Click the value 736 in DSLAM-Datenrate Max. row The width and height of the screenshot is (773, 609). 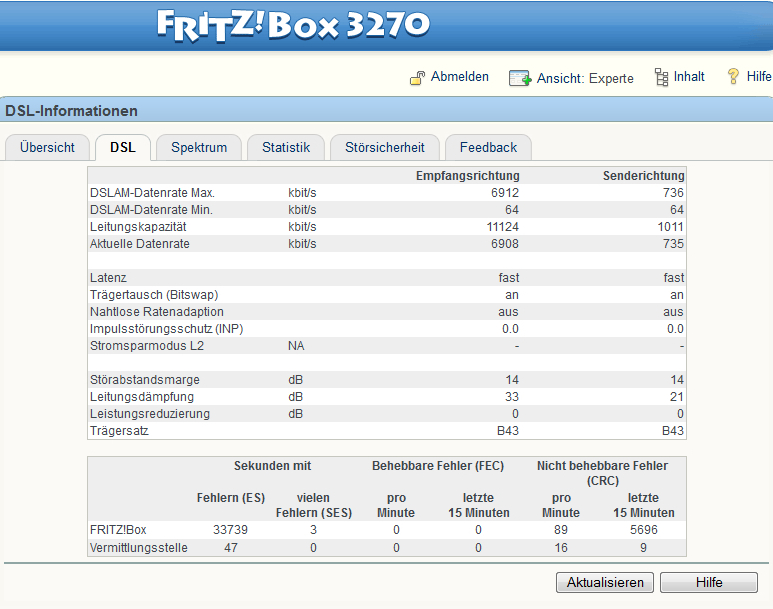[x=673, y=193]
